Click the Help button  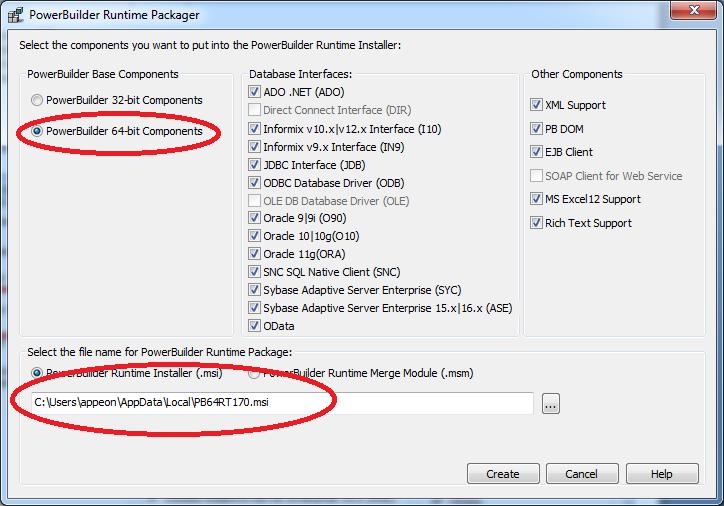tap(661, 474)
